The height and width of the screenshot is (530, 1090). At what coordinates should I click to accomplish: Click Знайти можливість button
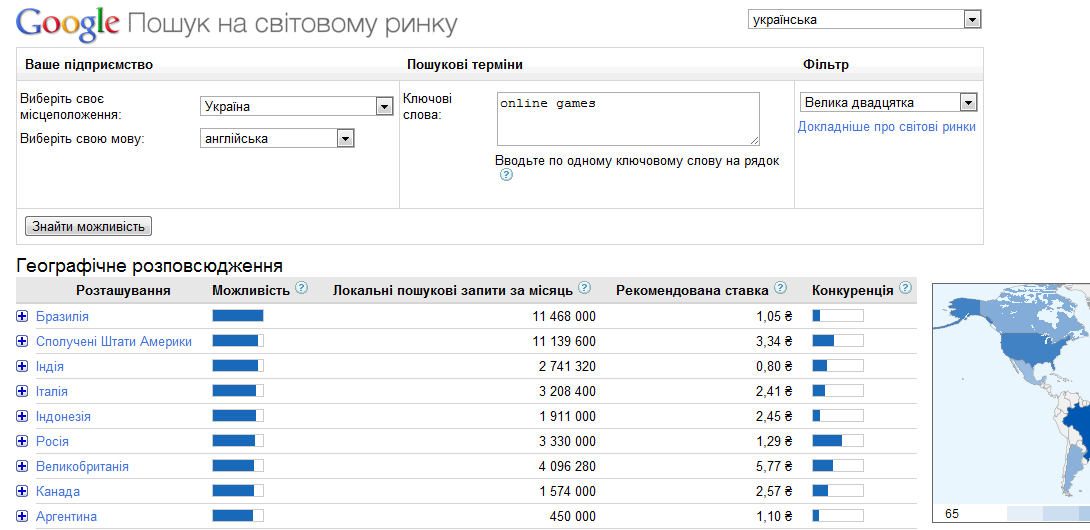pyautogui.click(x=90, y=226)
